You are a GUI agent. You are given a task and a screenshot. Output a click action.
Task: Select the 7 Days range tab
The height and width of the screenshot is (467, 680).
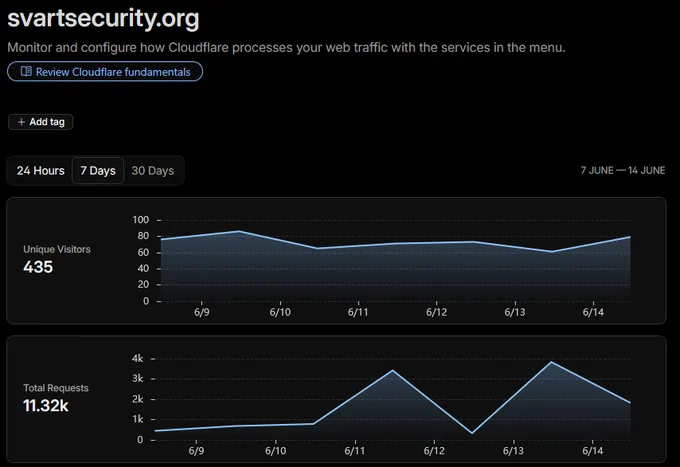click(98, 170)
